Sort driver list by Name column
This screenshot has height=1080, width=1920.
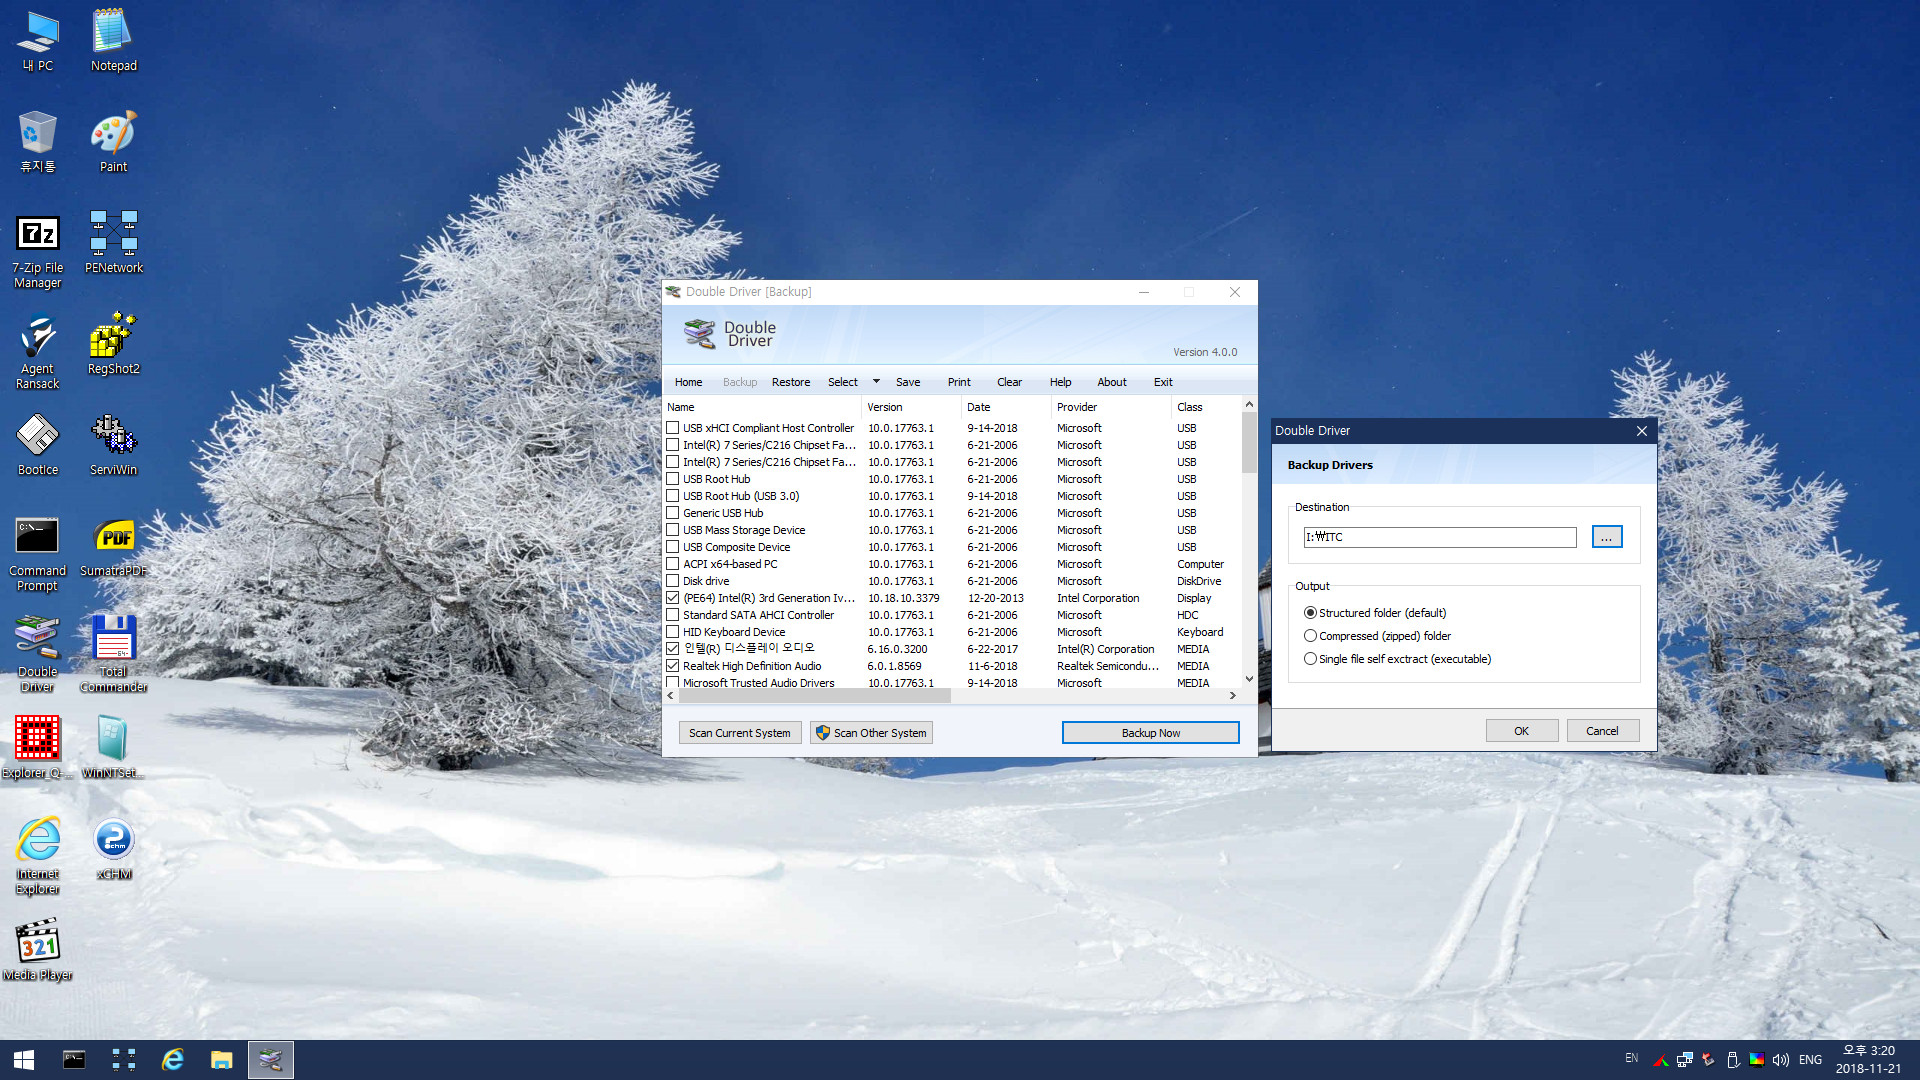coord(762,407)
